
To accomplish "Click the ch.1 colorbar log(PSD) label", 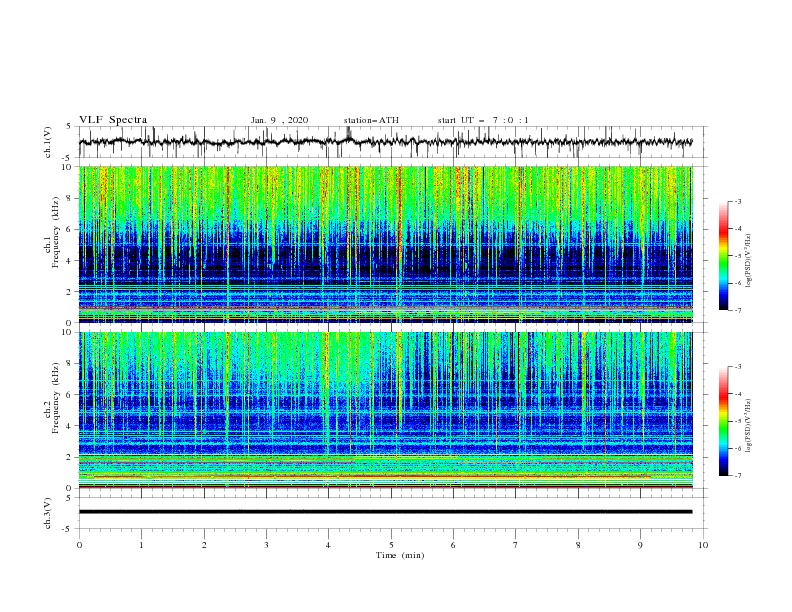I will coord(749,261).
